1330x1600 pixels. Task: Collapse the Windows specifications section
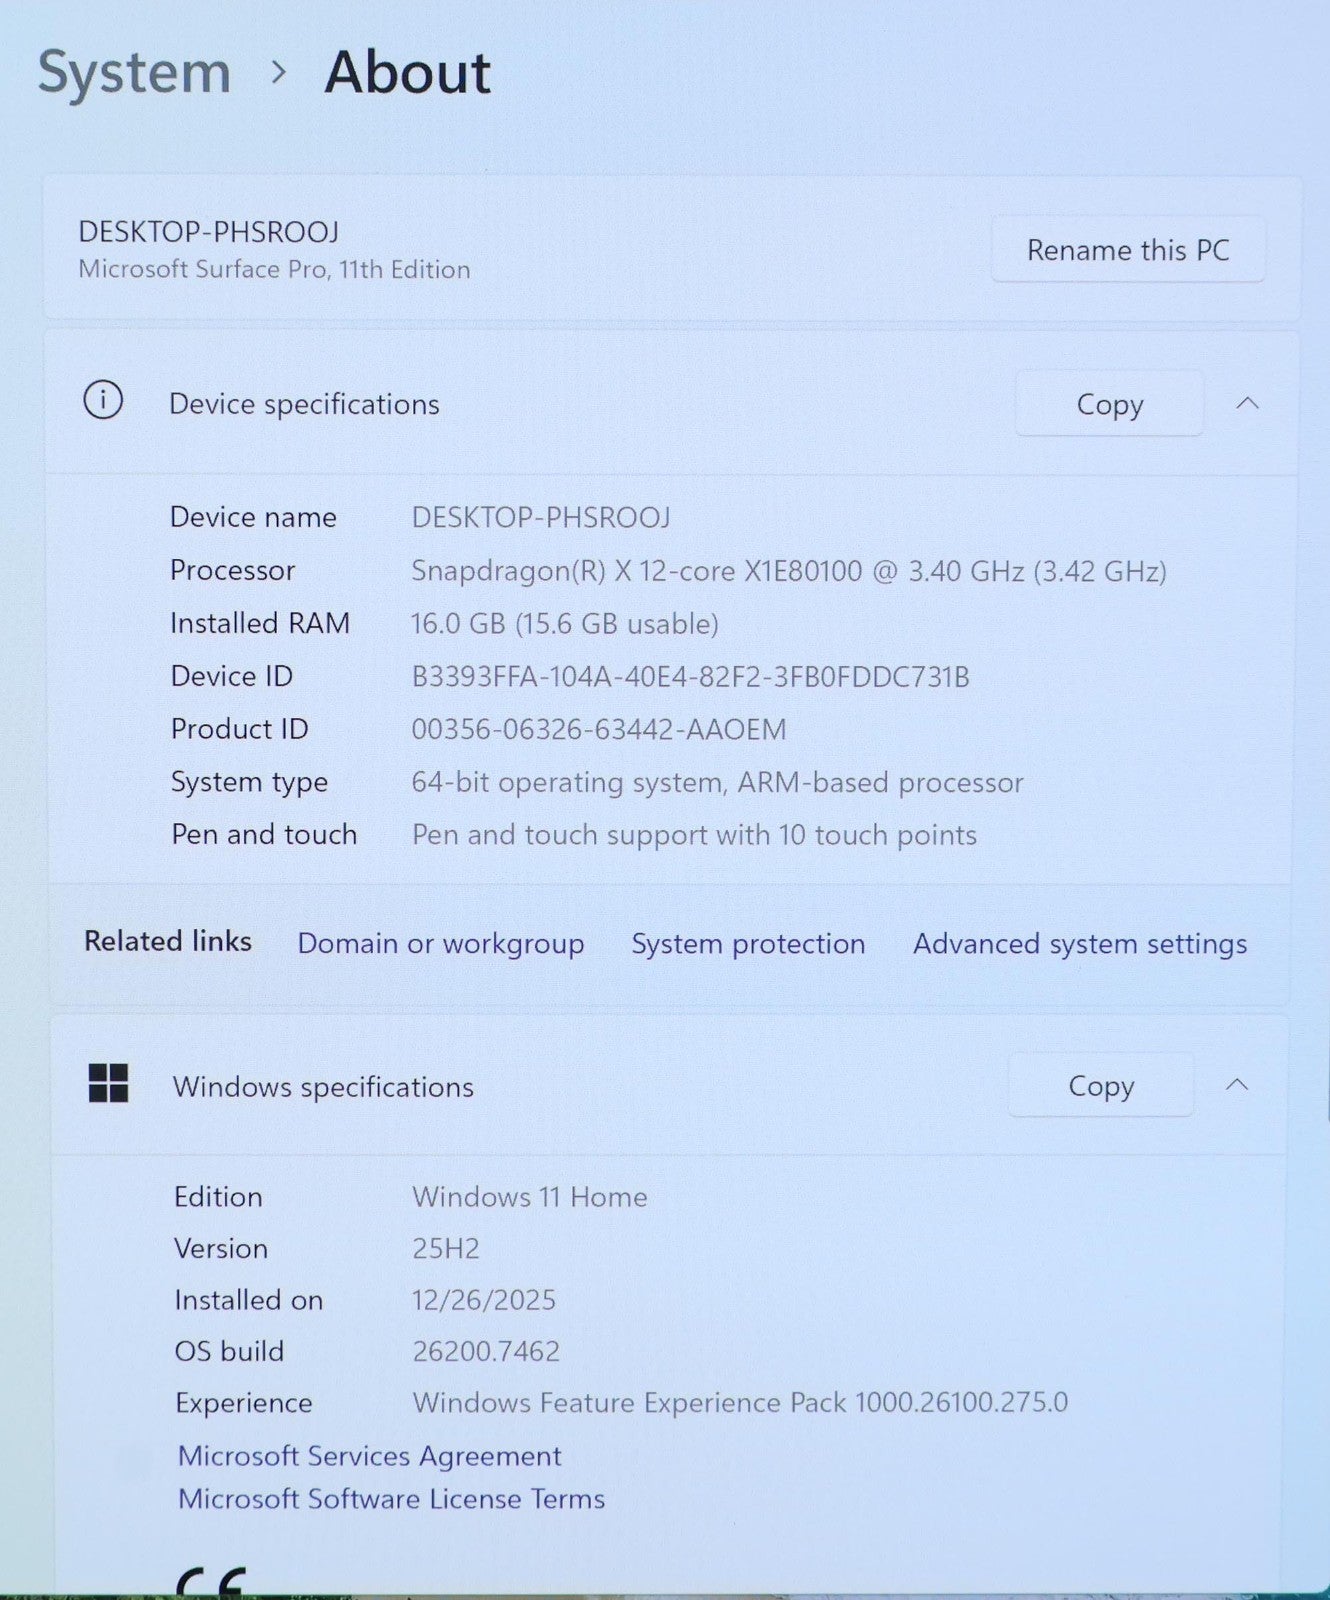tap(1237, 1085)
